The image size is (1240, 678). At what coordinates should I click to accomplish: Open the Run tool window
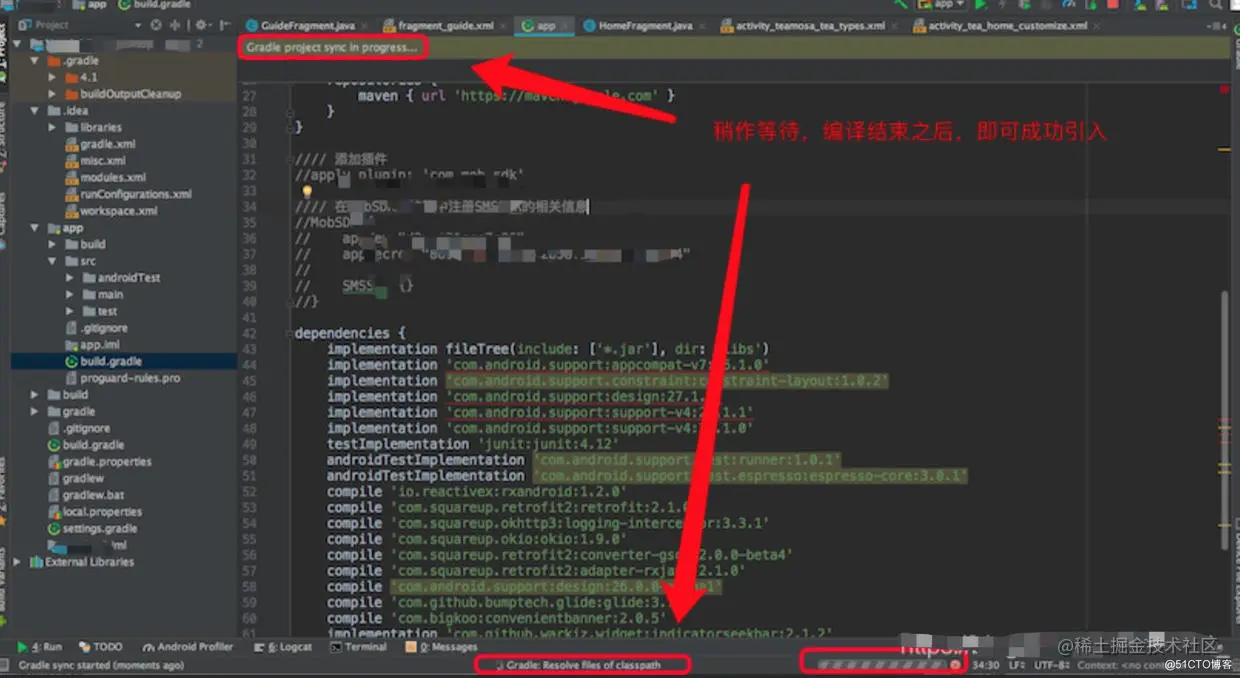pyautogui.click(x=40, y=647)
